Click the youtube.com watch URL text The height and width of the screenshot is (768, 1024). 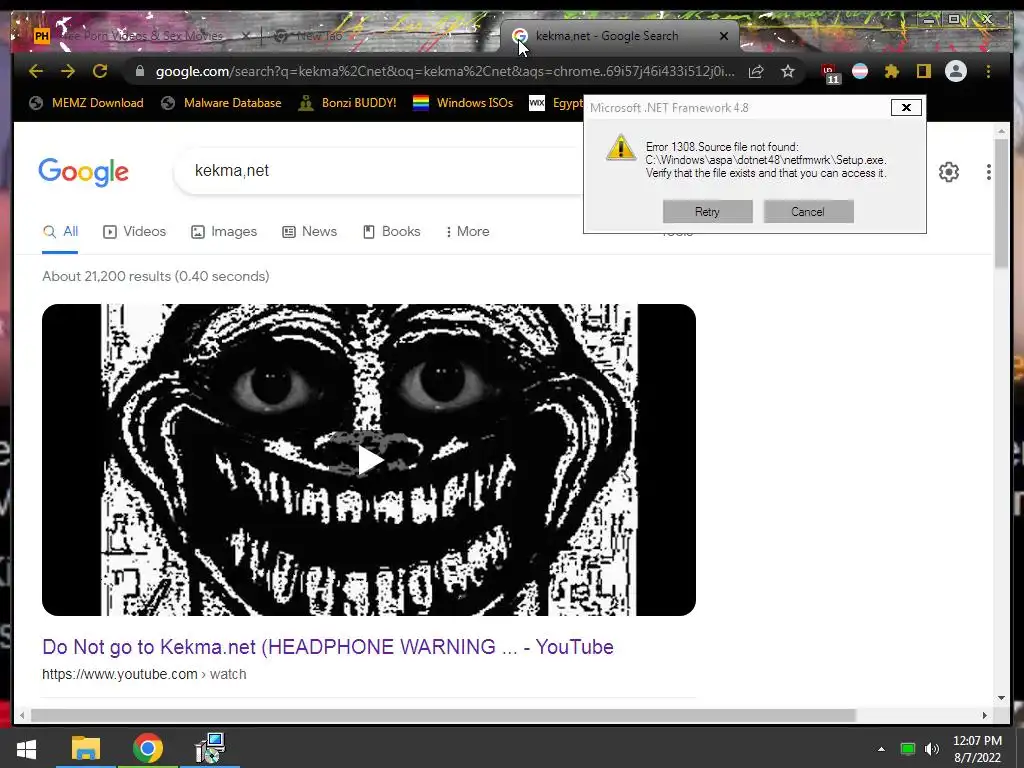(x=144, y=675)
